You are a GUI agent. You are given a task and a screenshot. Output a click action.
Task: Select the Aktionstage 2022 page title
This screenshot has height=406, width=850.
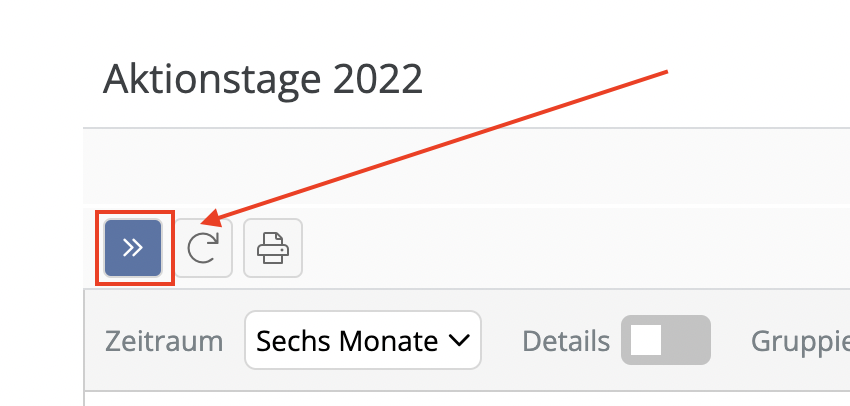point(262,80)
